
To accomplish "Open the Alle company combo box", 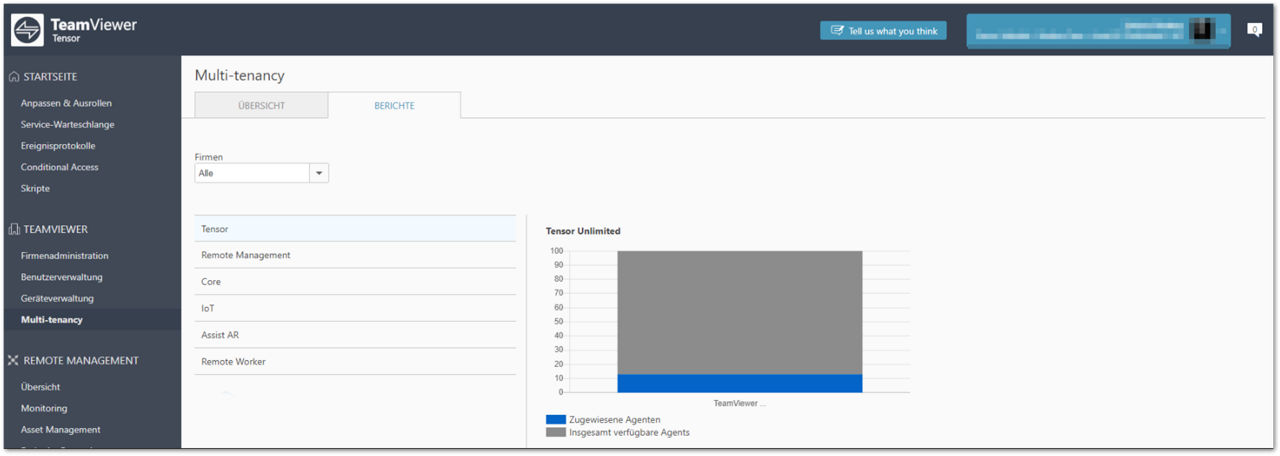I will coord(262,173).
